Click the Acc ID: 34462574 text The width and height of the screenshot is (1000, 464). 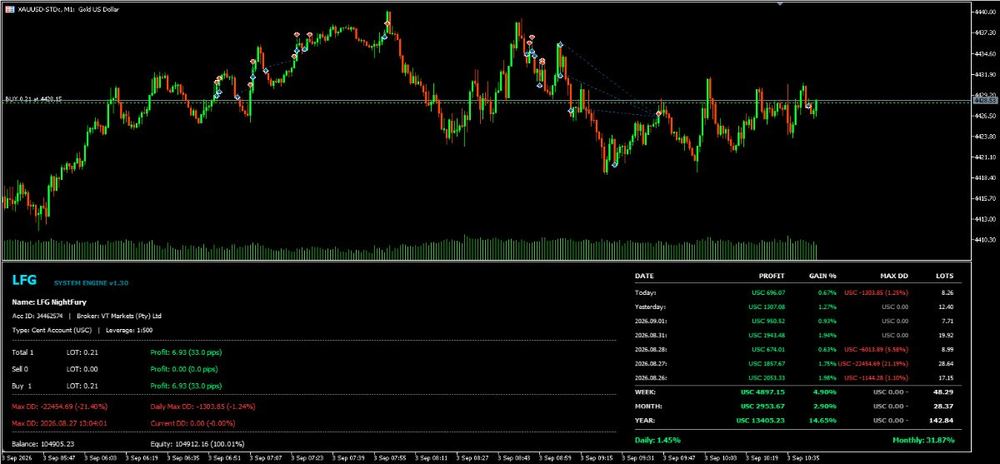(x=36, y=315)
